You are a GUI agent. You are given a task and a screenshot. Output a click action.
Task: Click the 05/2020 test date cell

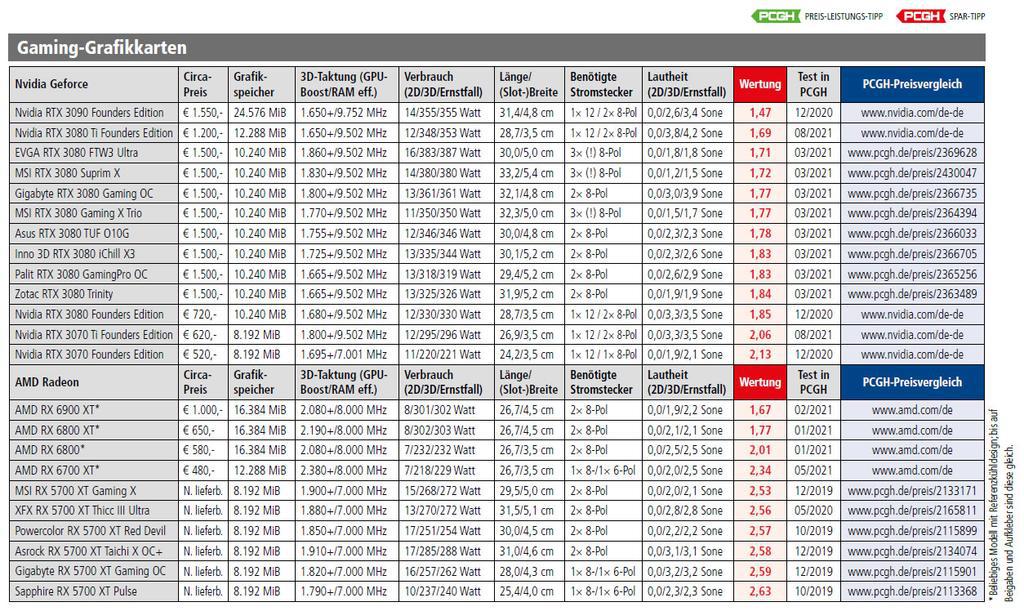(814, 510)
